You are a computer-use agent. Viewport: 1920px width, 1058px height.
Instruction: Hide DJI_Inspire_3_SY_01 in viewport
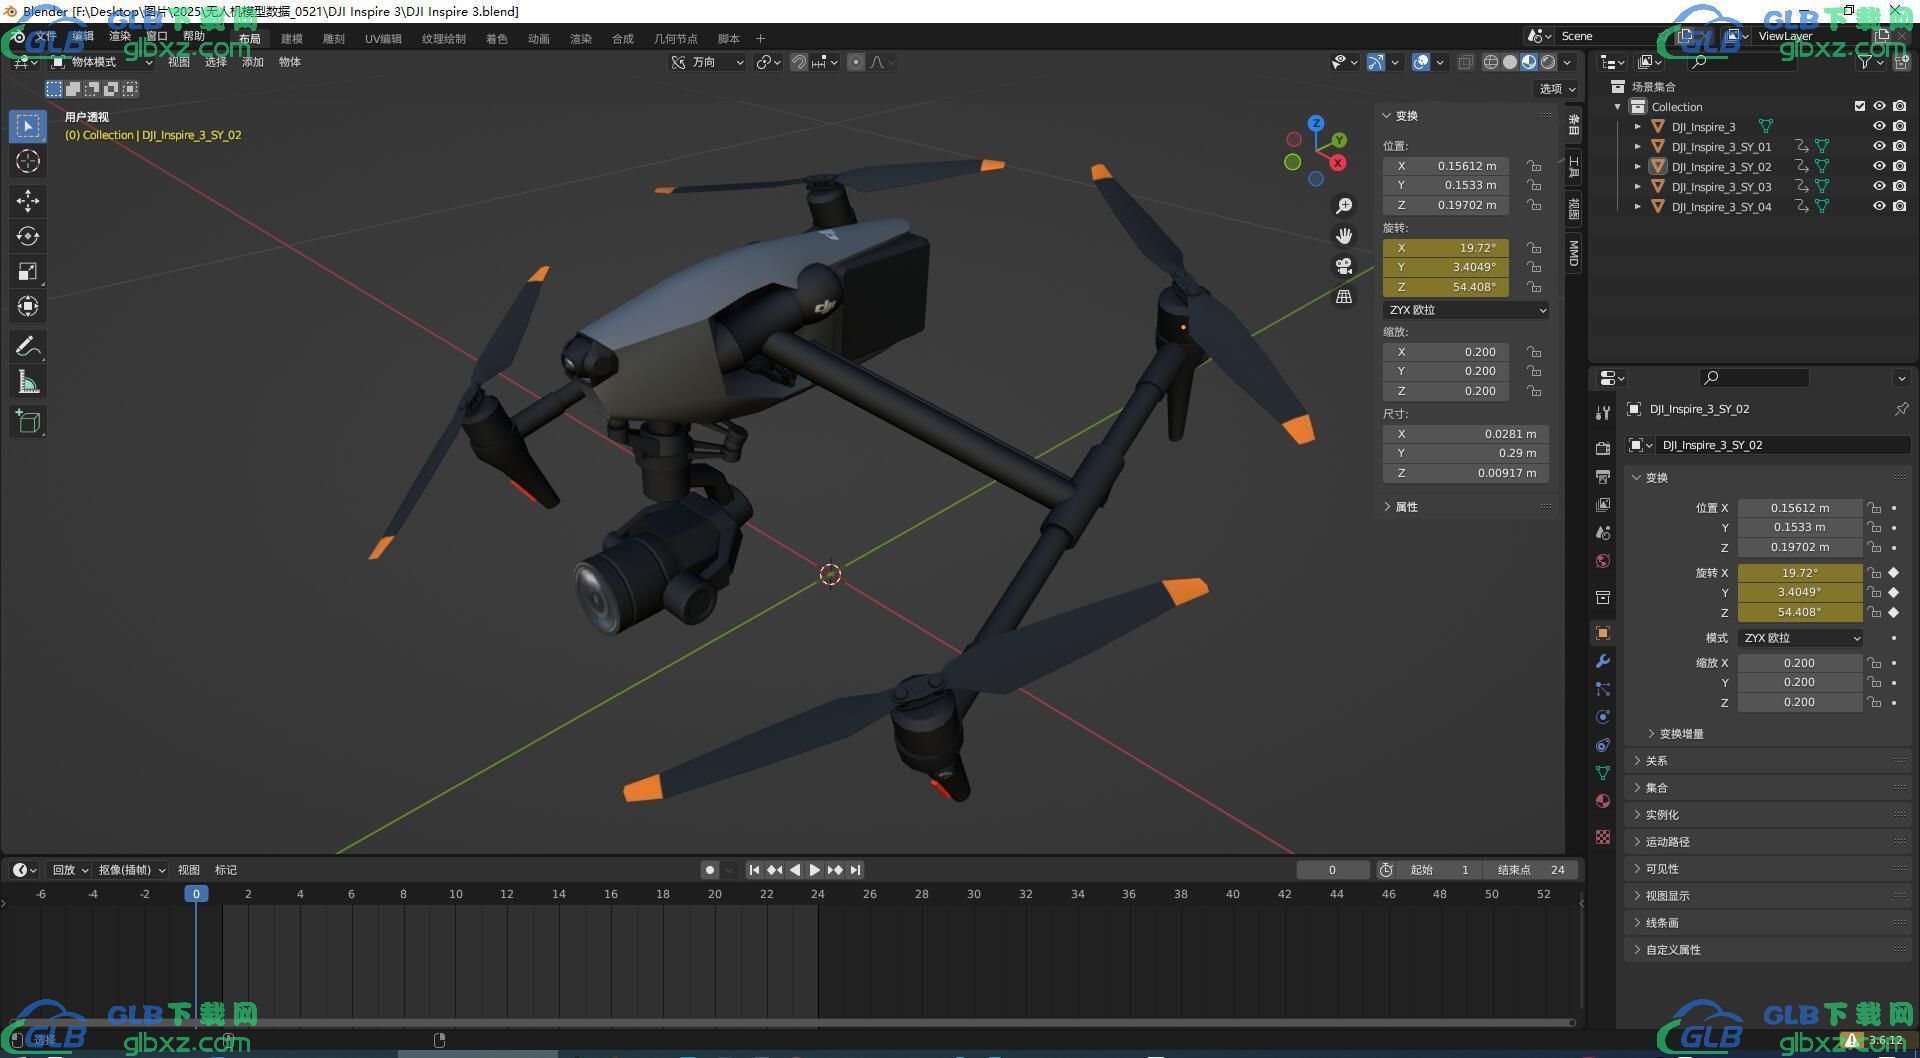pos(1879,146)
